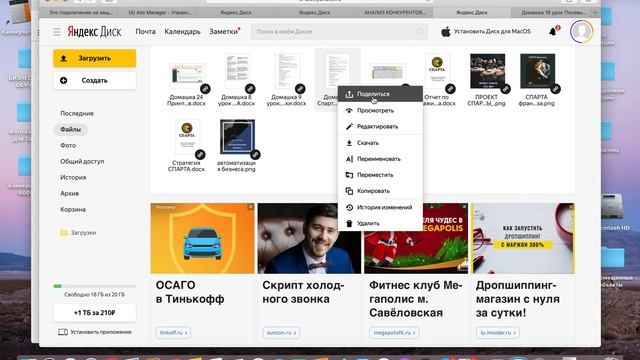Close the dropshipping ad
Image resolution: width=640 pixels, height=360 pixels.
pyautogui.click(x=571, y=207)
